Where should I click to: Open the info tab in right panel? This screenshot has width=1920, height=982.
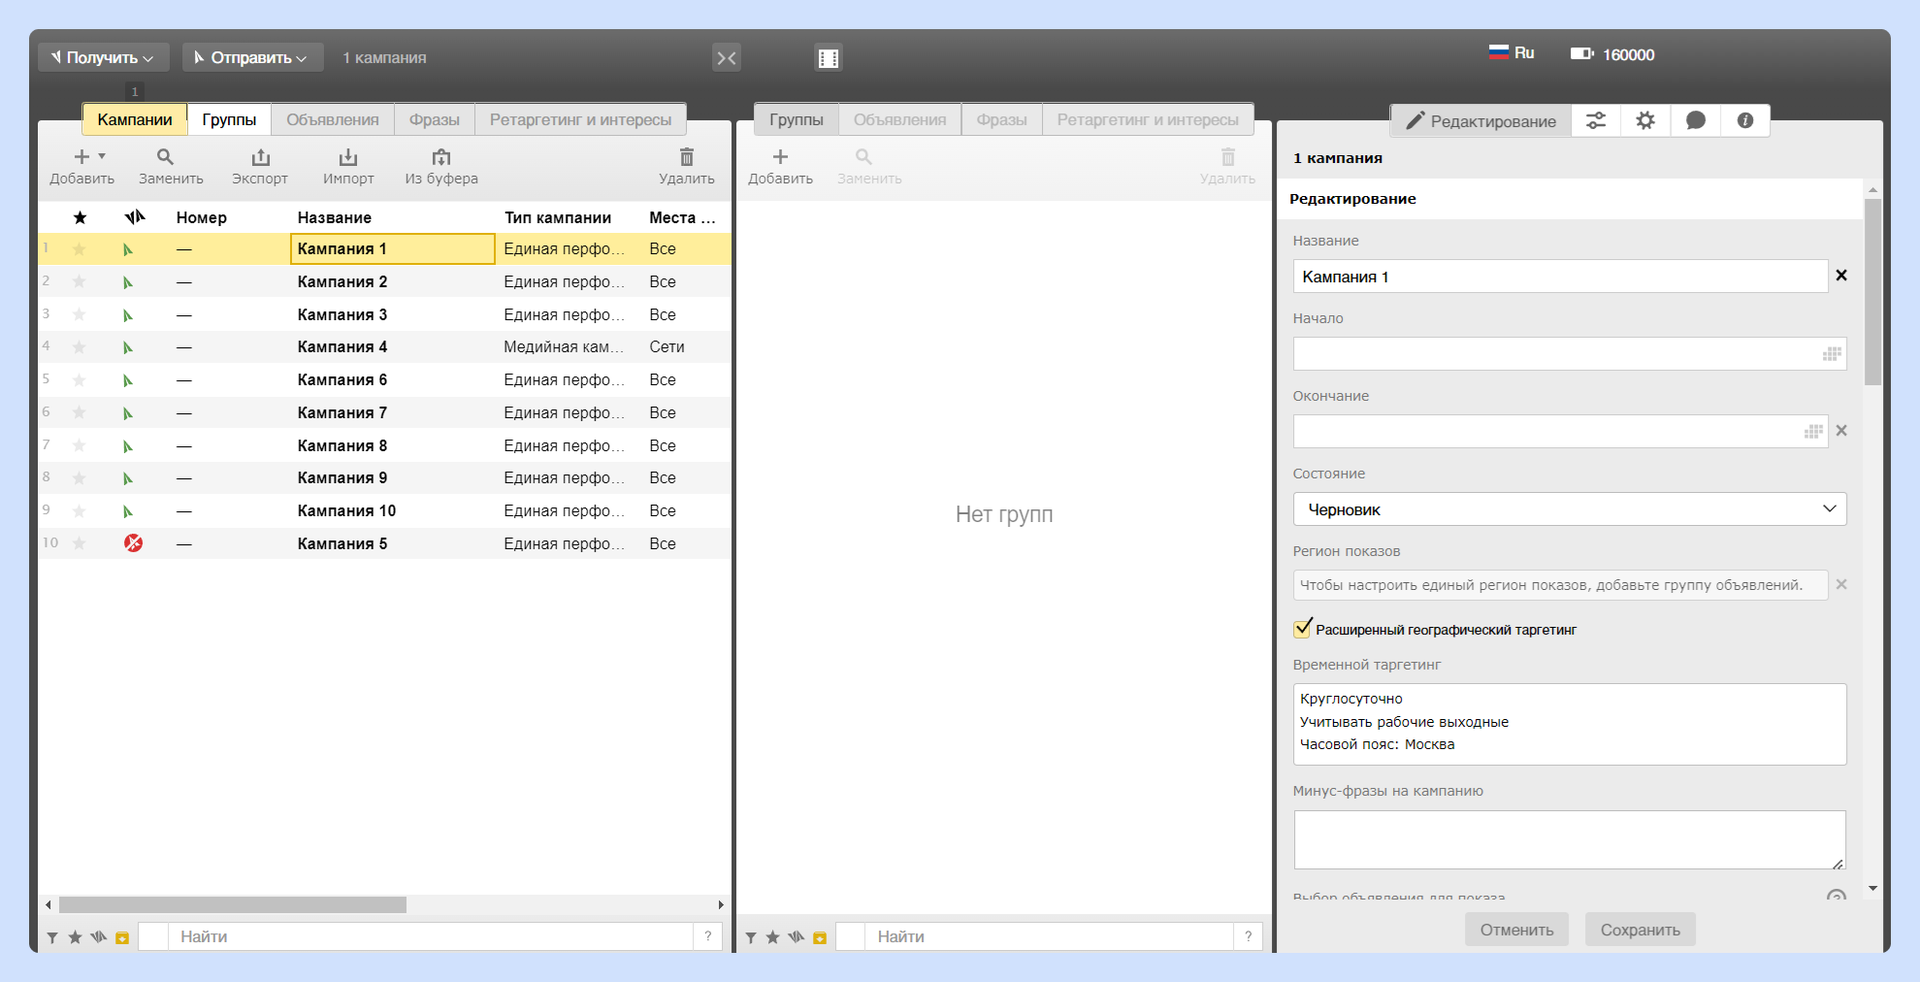pyautogui.click(x=1745, y=121)
